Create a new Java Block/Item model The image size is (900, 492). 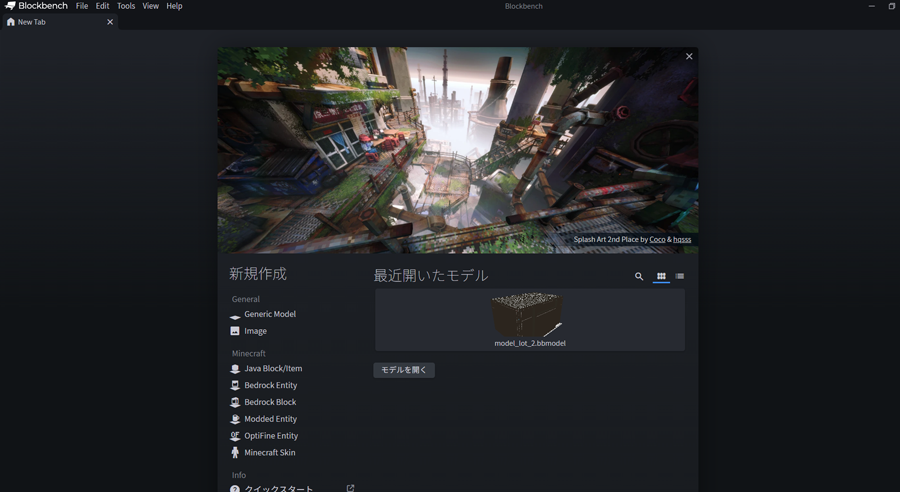pos(272,369)
